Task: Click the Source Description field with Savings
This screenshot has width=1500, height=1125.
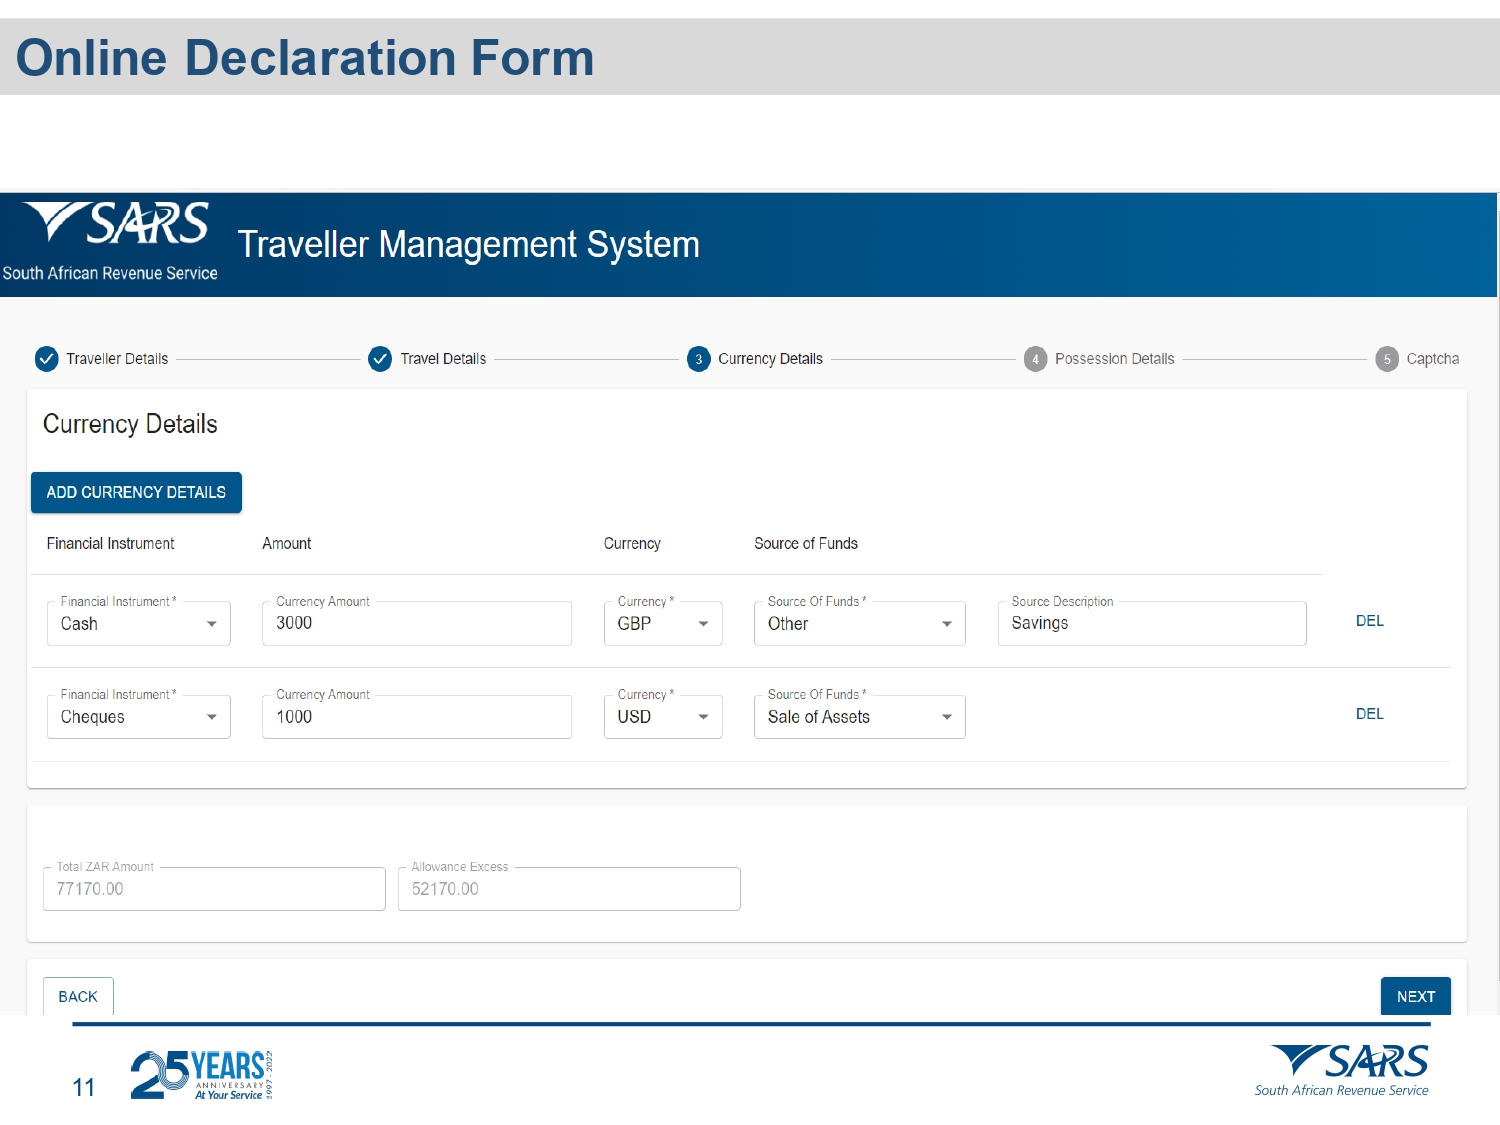Action: click(x=1151, y=623)
